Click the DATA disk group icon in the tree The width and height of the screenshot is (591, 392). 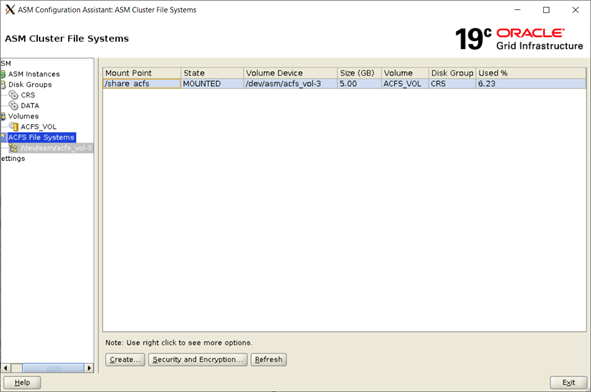[x=13, y=106]
